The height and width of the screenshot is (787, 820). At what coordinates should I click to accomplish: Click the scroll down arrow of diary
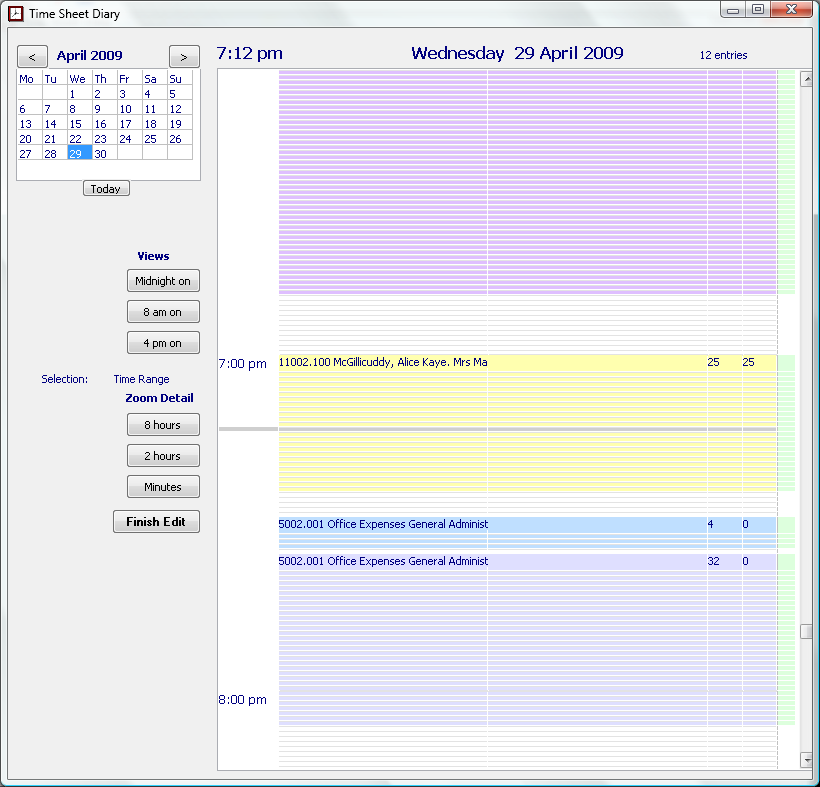point(807,761)
